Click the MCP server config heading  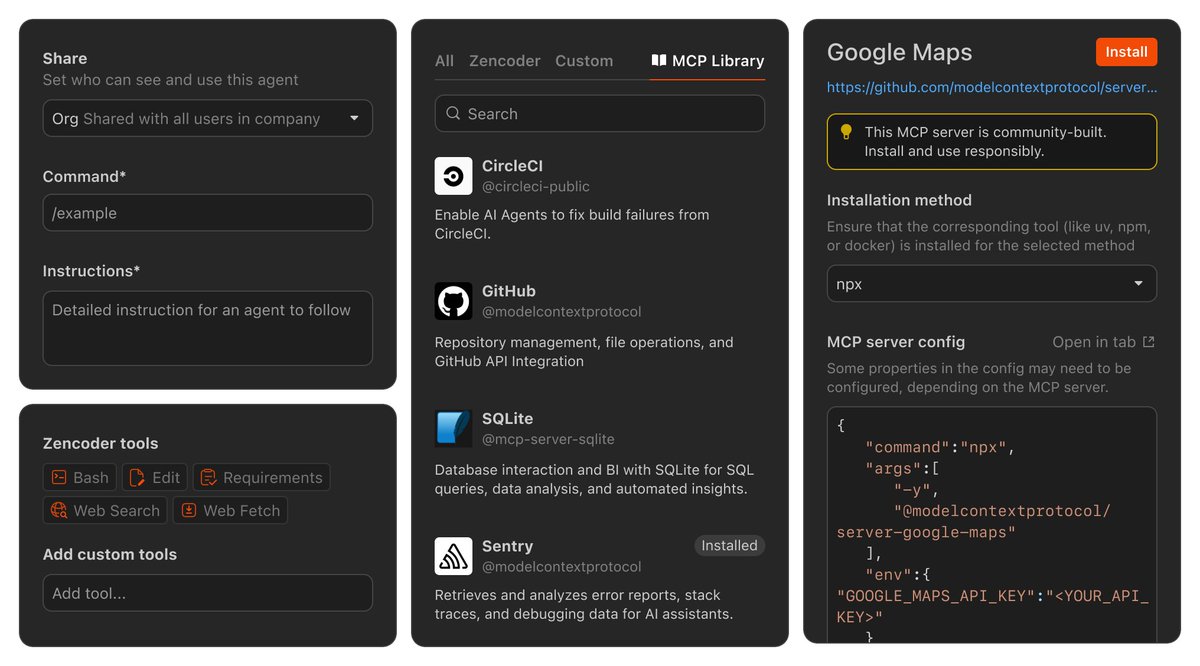coord(896,342)
